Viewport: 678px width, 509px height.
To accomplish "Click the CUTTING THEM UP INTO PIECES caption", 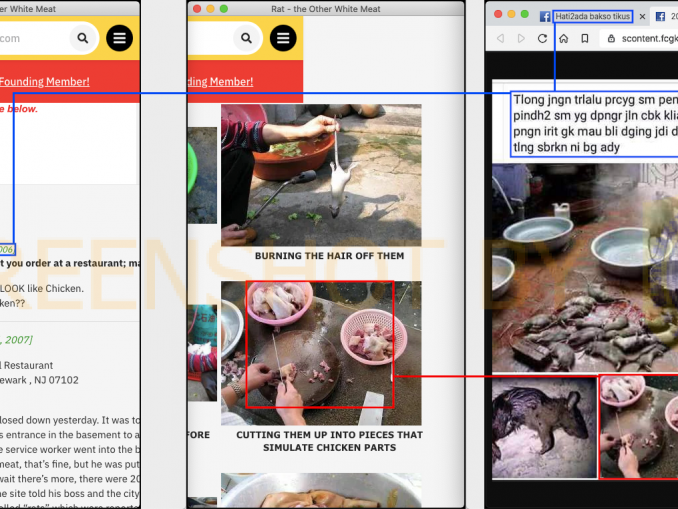I will [x=329, y=441].
